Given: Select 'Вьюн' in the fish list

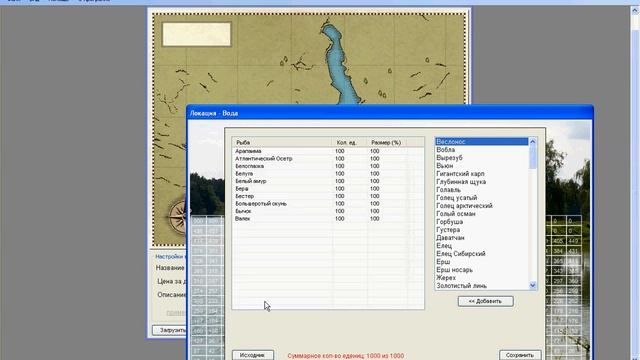Looking at the screenshot, I should [482, 166].
